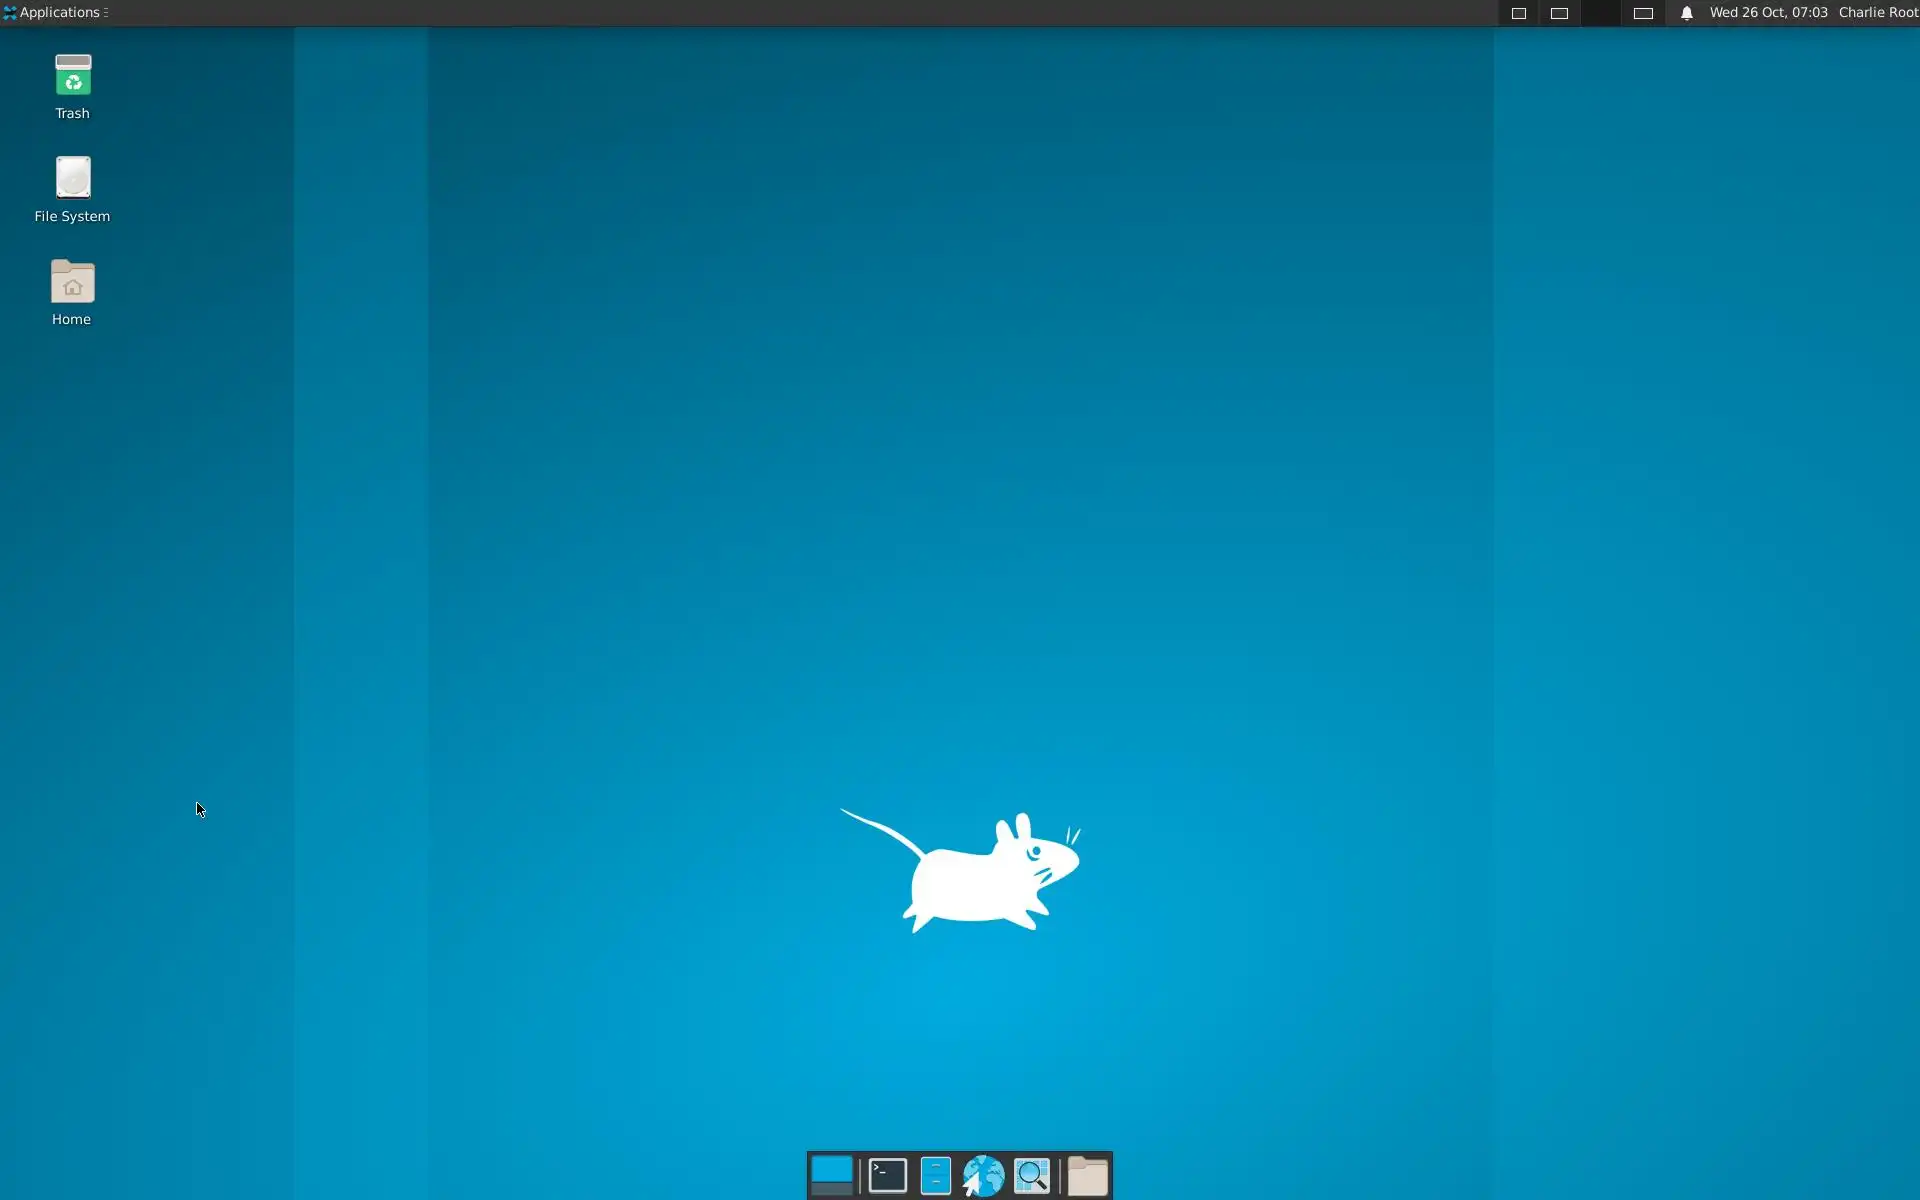Screen dimensions: 1920x1200
Task: Select the File System drive icon
Action: click(x=72, y=178)
